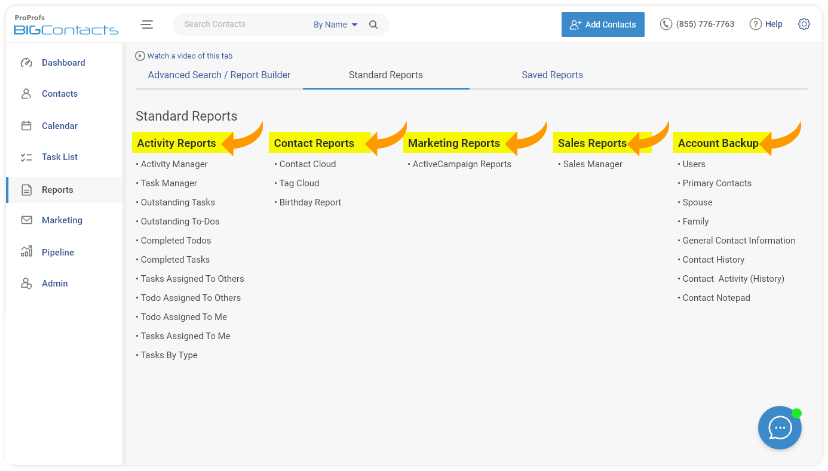
Task: Open the Task Manager report
Action: [x=168, y=183]
